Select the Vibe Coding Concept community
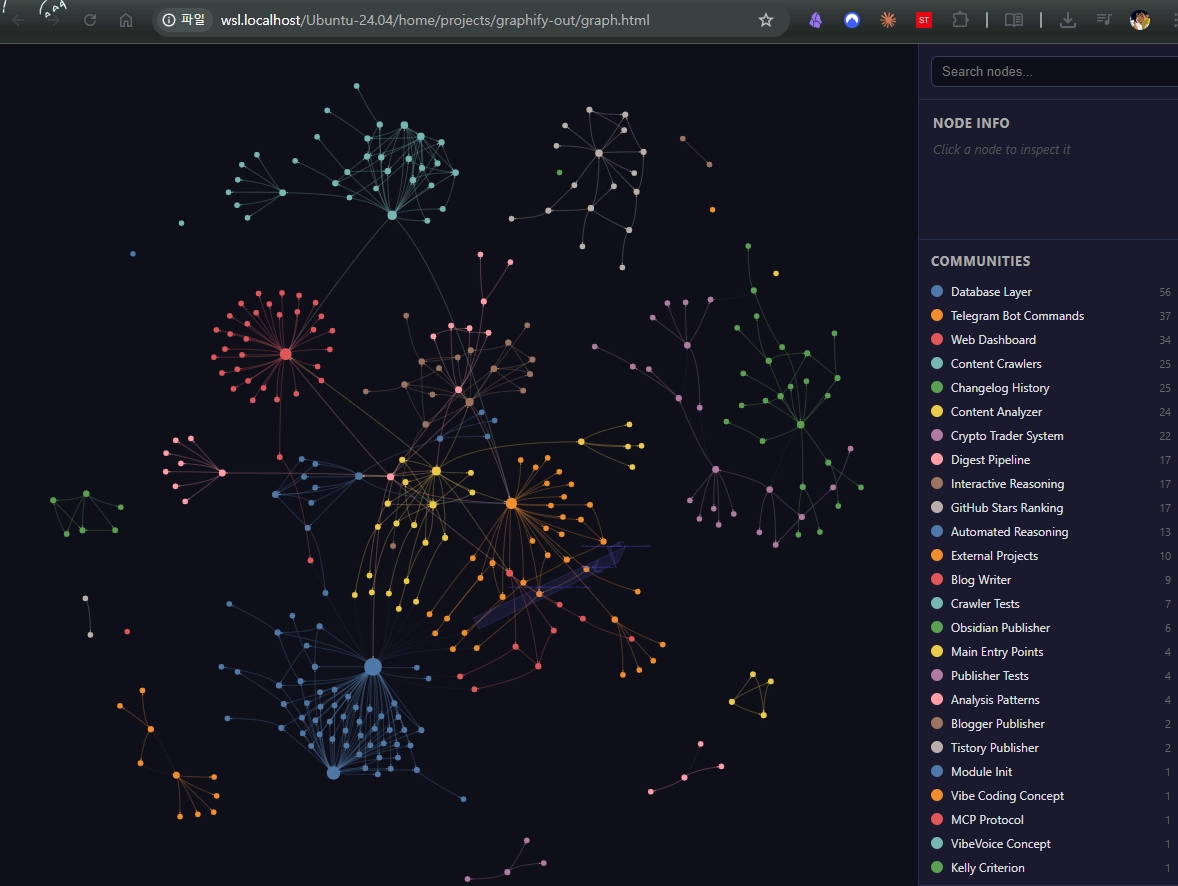Image resolution: width=1178 pixels, height=886 pixels. tap(1050, 796)
